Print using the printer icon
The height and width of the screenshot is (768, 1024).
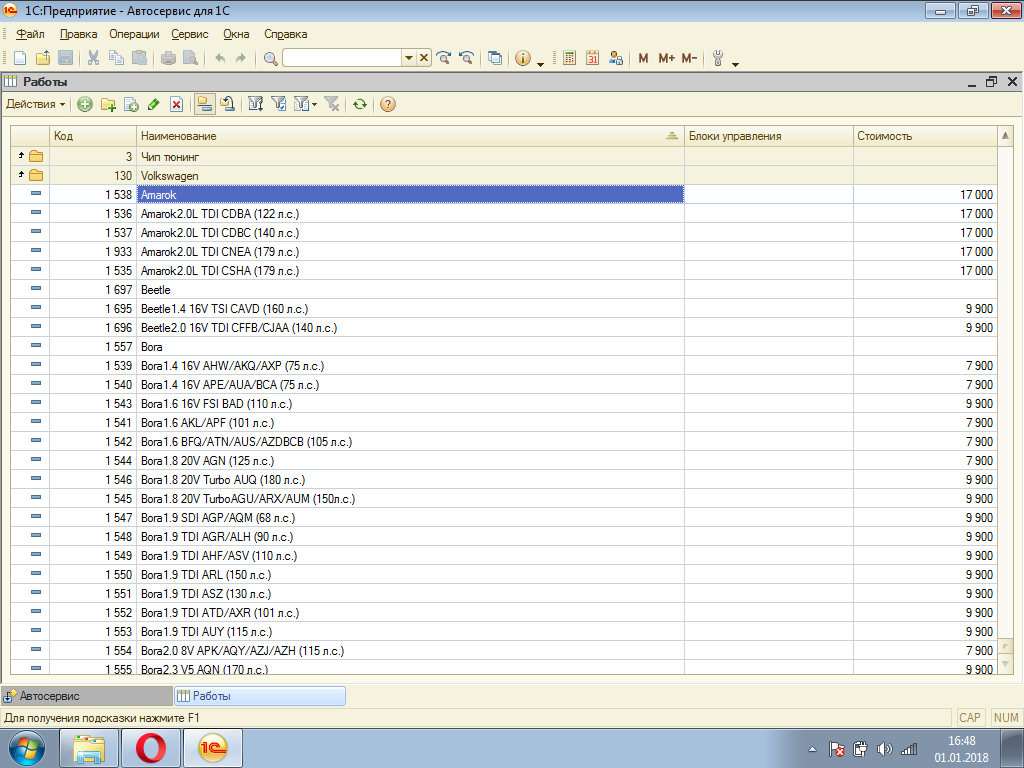(x=168, y=58)
